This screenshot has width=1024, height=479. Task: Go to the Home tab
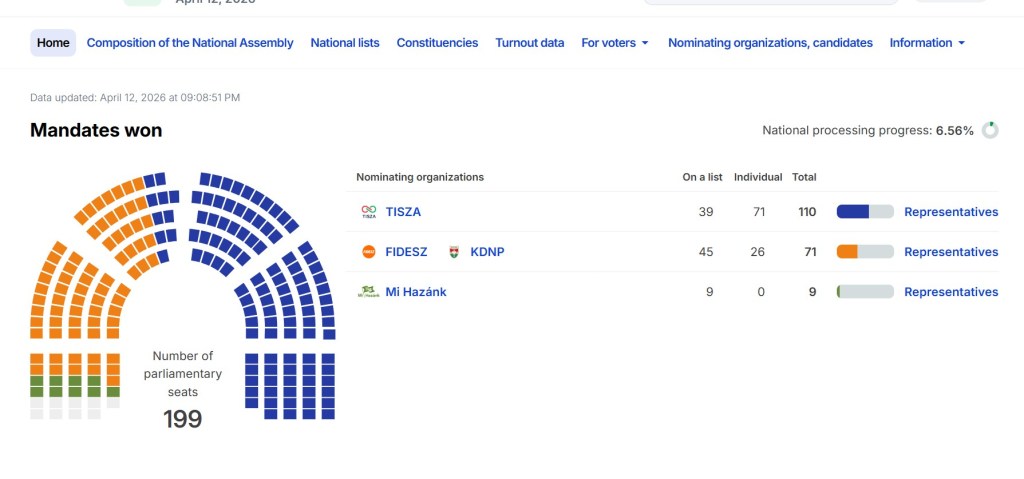pos(53,43)
